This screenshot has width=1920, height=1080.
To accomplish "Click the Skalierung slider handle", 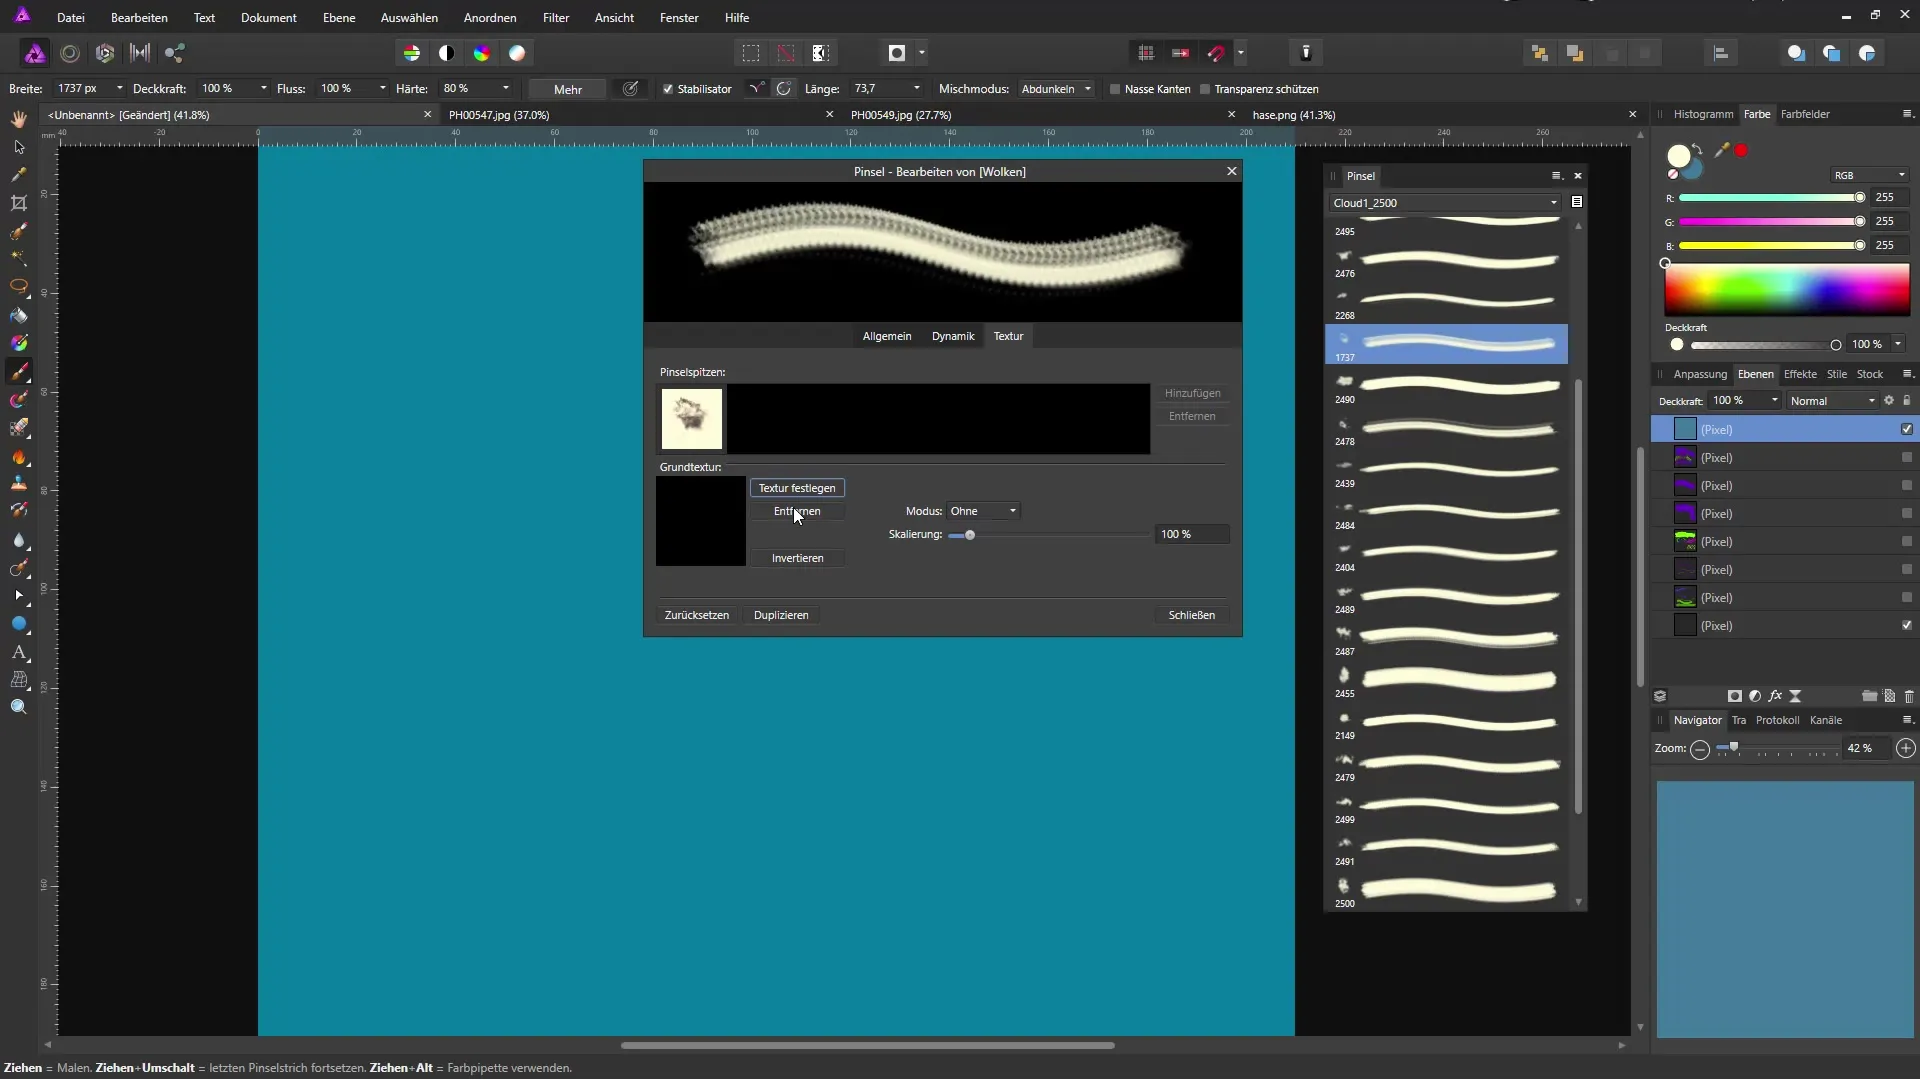I will click(x=969, y=535).
